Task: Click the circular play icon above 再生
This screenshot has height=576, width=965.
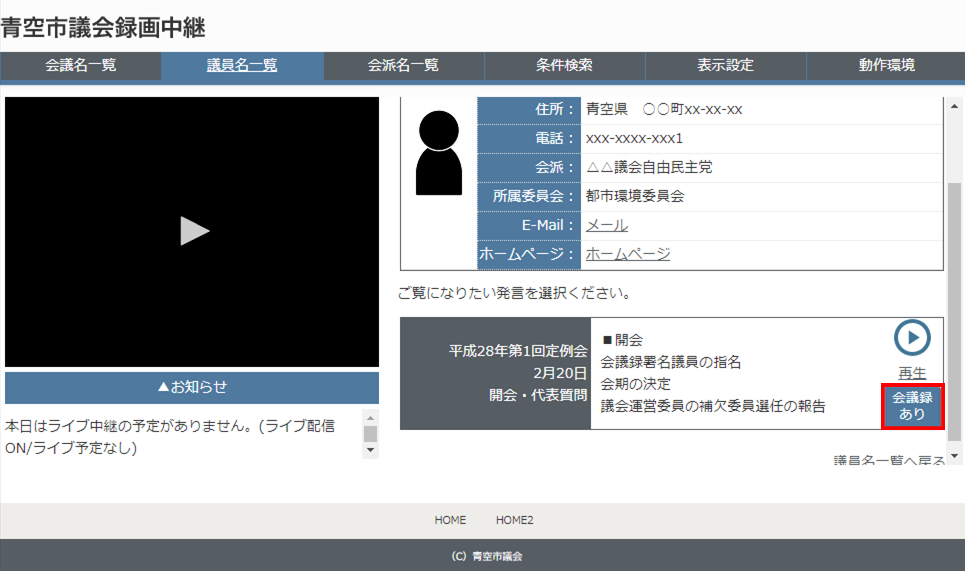Action: (x=911, y=339)
